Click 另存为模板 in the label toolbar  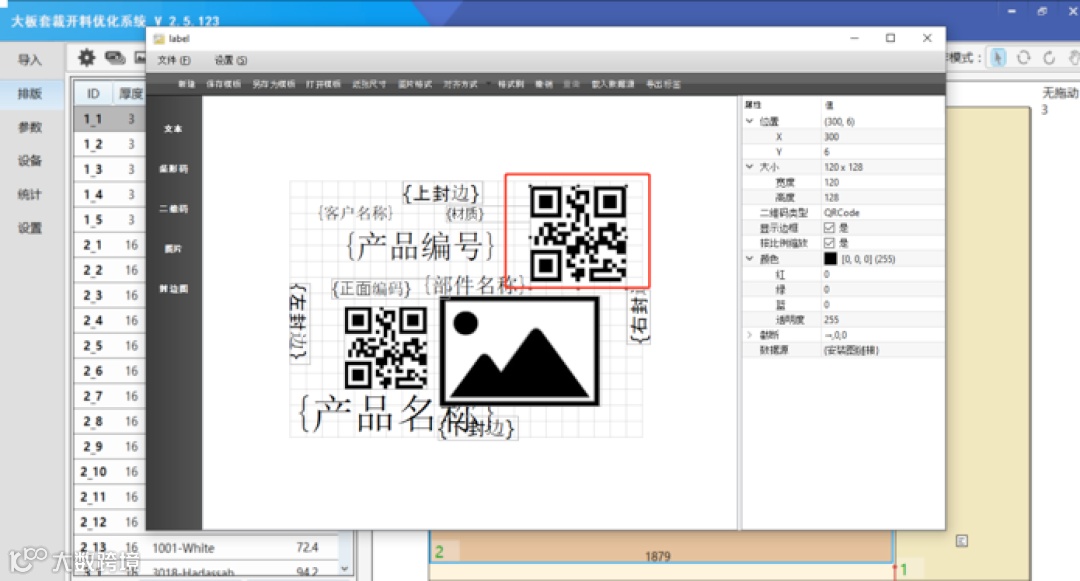pyautogui.click(x=273, y=84)
